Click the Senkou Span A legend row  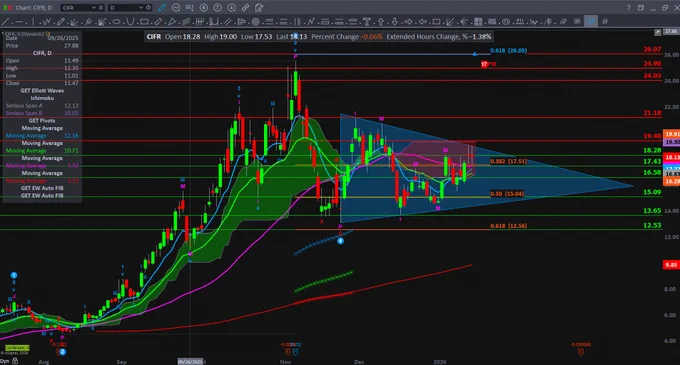tap(42, 105)
